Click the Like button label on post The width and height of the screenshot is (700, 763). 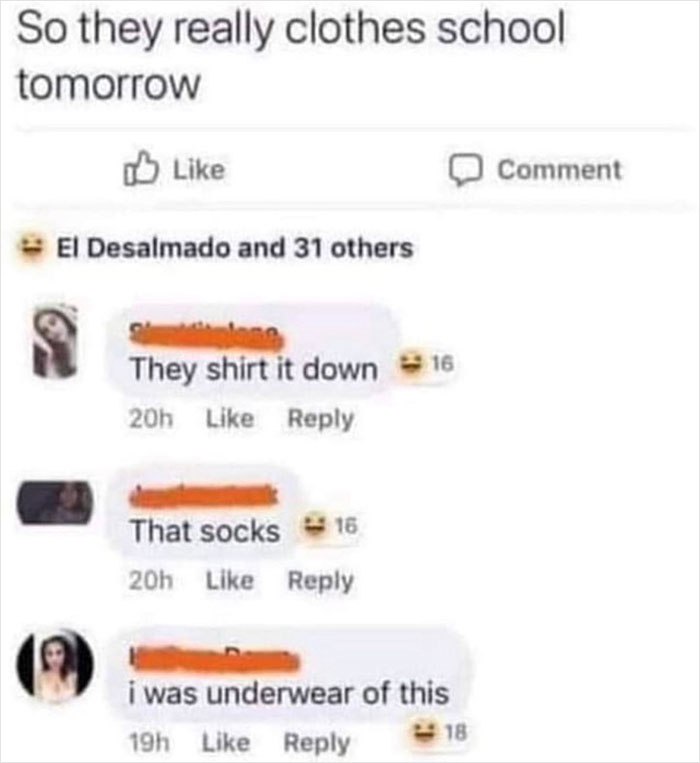pos(199,170)
